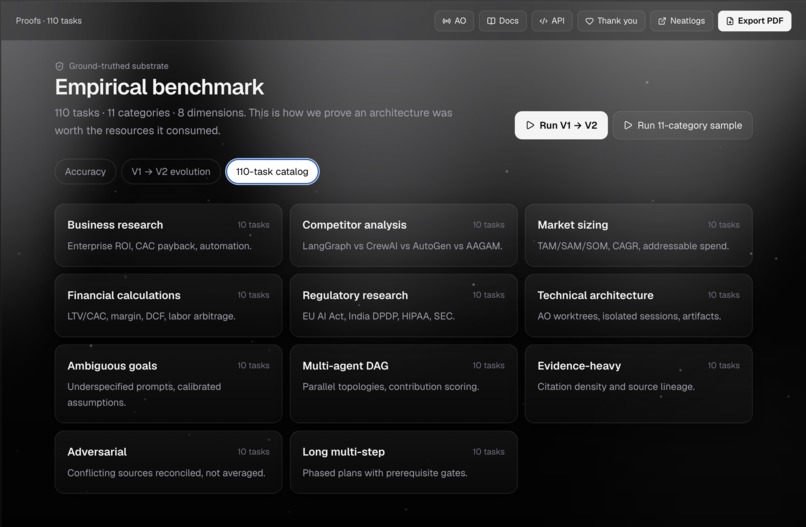Click text 'LangGraph vs CrewAI vs AutoGen vs AAGAM.'
Image resolution: width=806 pixels, height=527 pixels.
[402, 246]
